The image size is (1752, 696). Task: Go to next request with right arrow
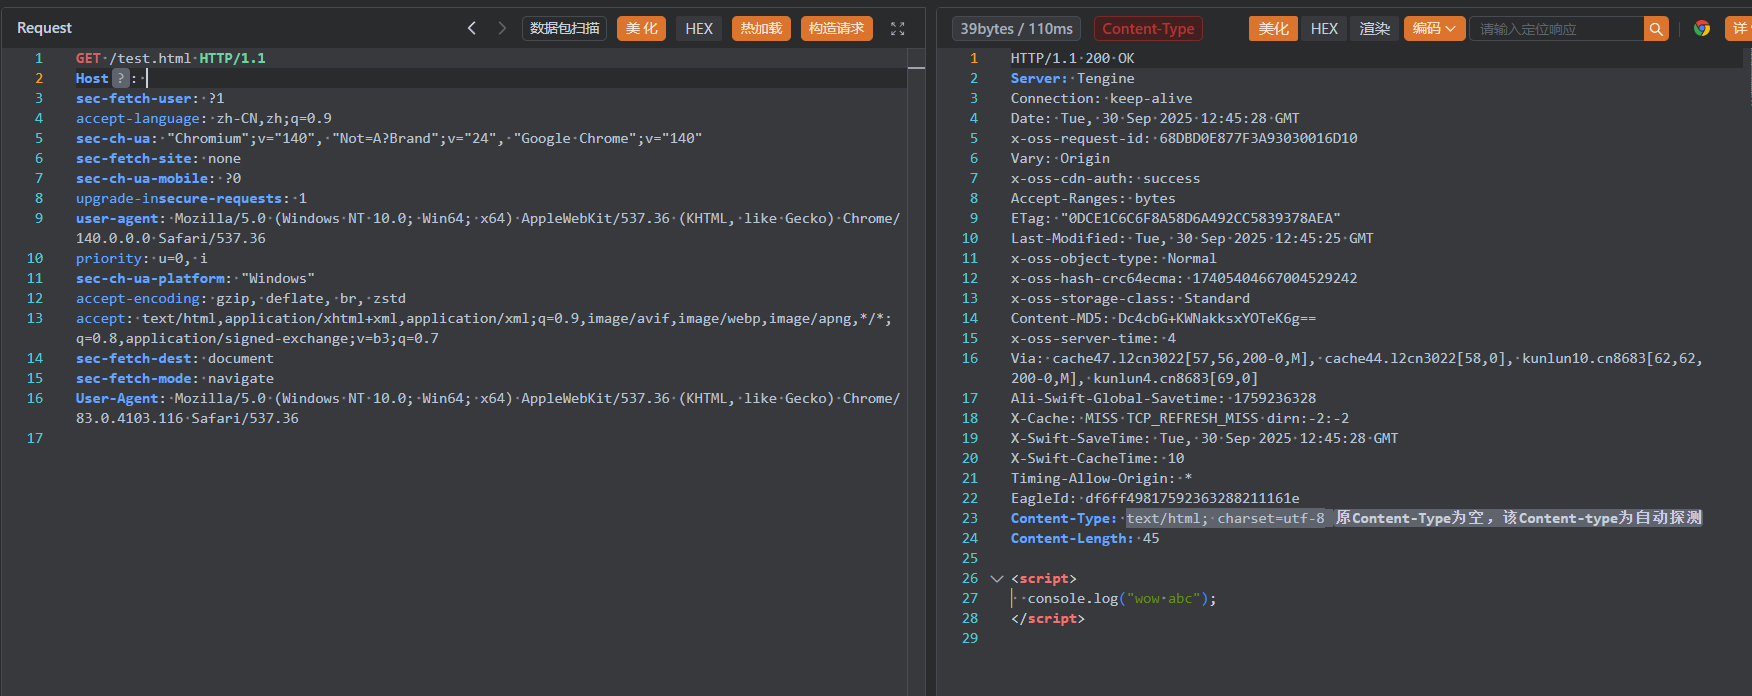(502, 28)
